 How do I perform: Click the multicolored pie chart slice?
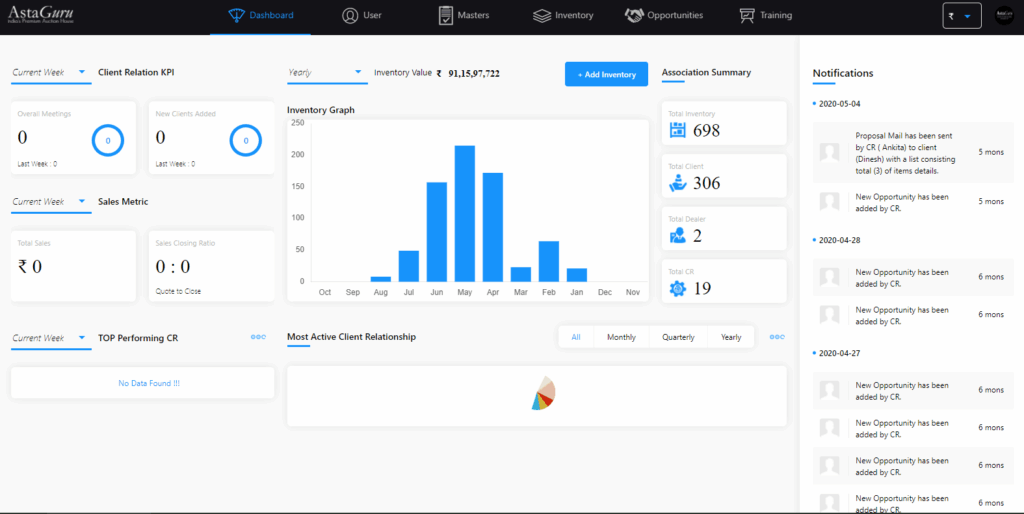click(543, 394)
